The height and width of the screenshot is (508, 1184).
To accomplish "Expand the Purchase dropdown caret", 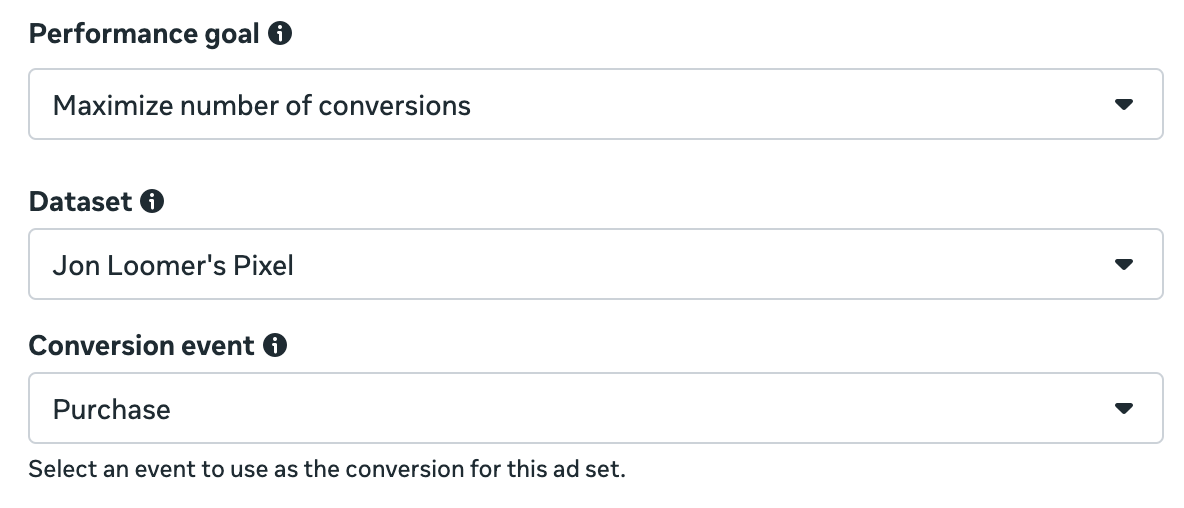I will pos(1124,408).
